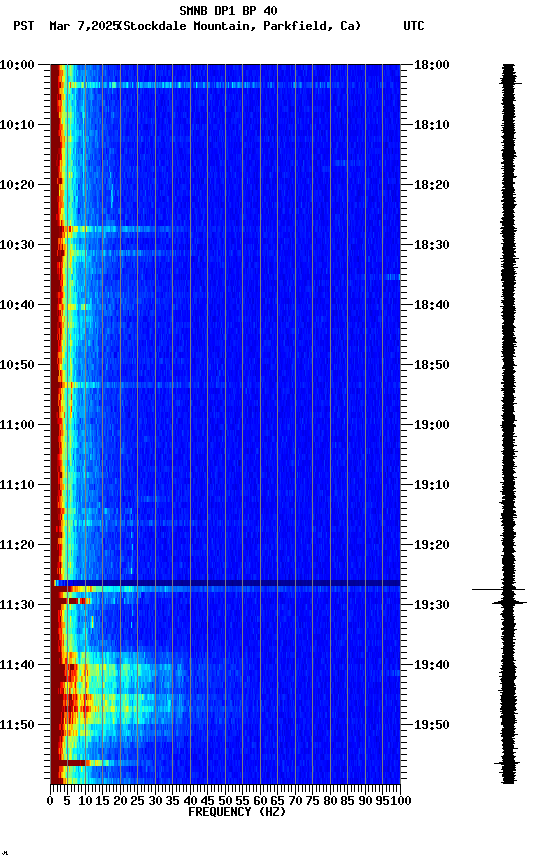Click the red low-frequency burst near 11:57
The image size is (552, 864).
coord(73,763)
